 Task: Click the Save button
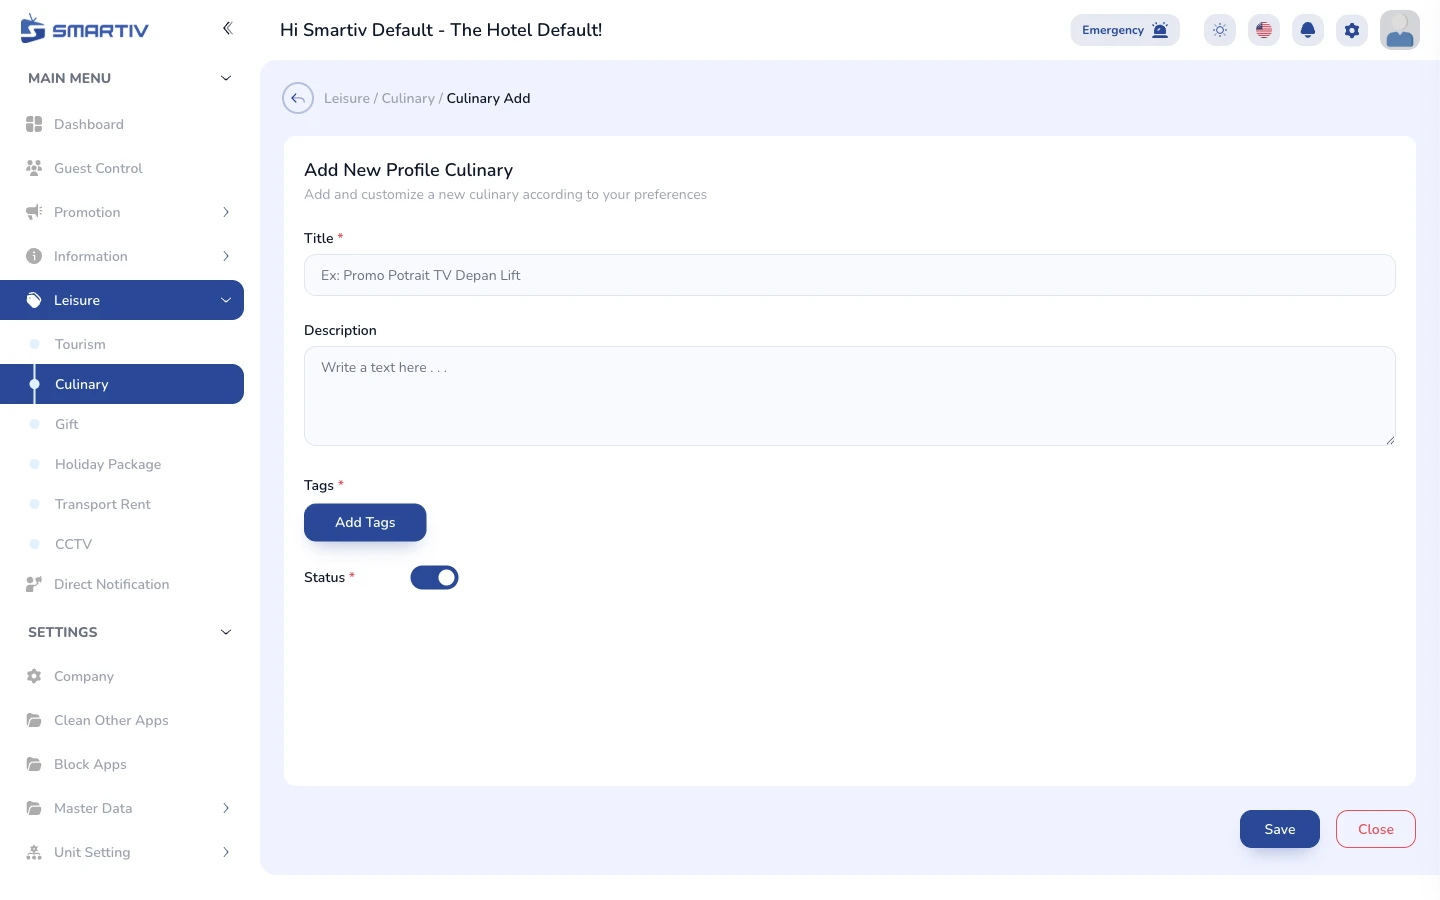pyautogui.click(x=1280, y=829)
